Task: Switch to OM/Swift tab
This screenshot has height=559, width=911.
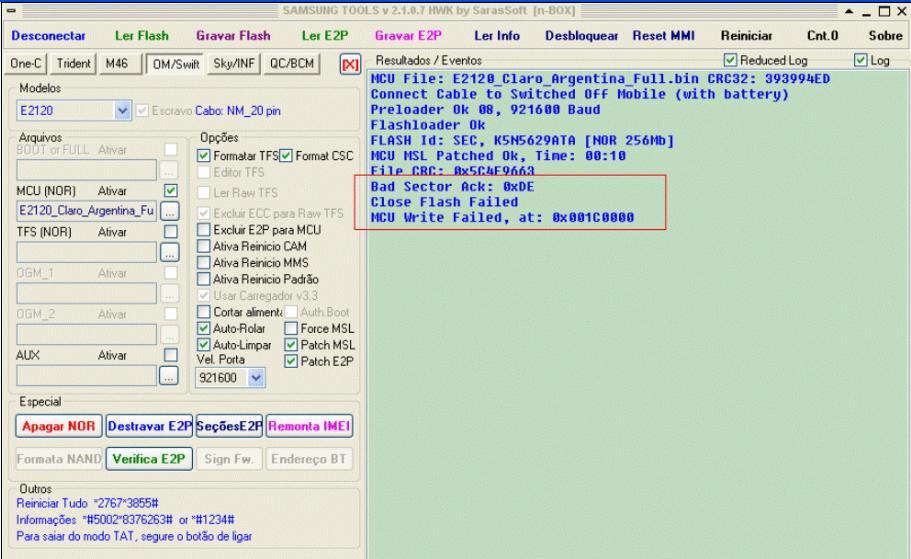Action: 175,64
